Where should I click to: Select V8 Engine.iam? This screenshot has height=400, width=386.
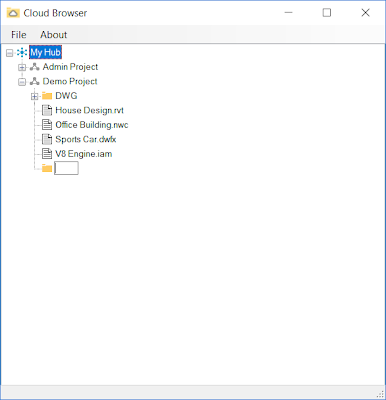[x=84, y=154]
